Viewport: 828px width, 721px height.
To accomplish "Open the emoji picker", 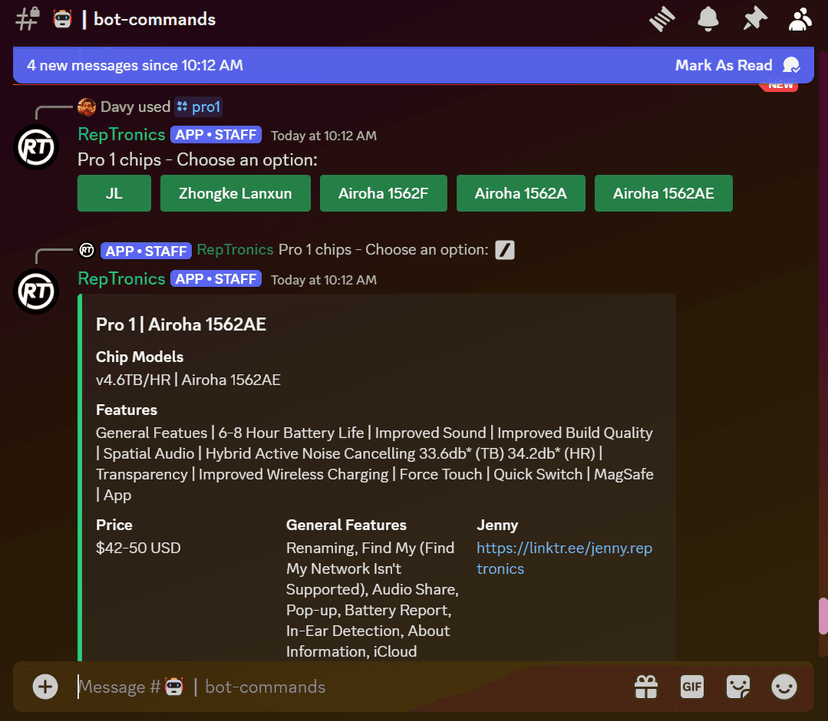I will (784, 687).
